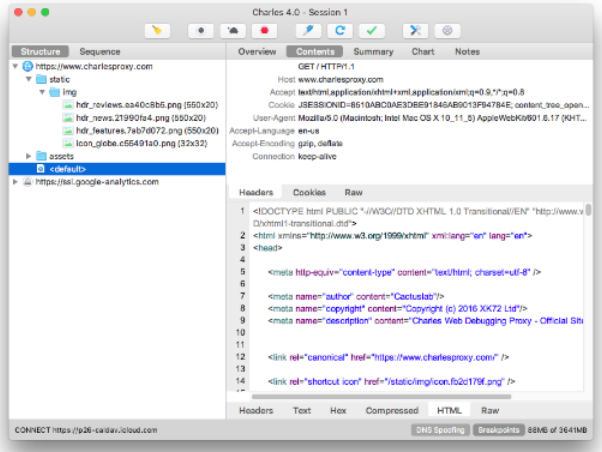
Task: Open request Raw tab beside Cookies
Action: point(353,192)
